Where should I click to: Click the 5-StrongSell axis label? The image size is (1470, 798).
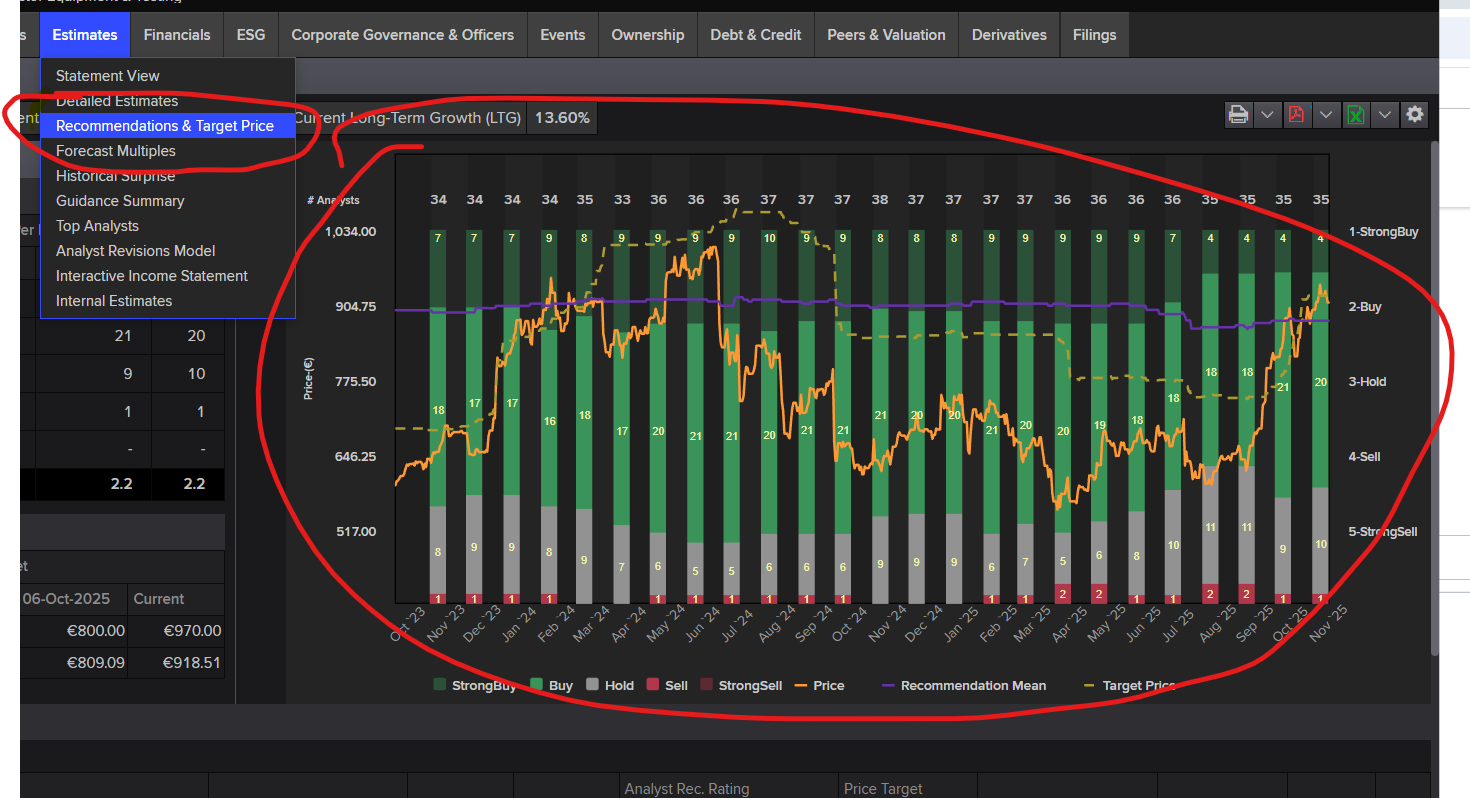click(x=1383, y=532)
